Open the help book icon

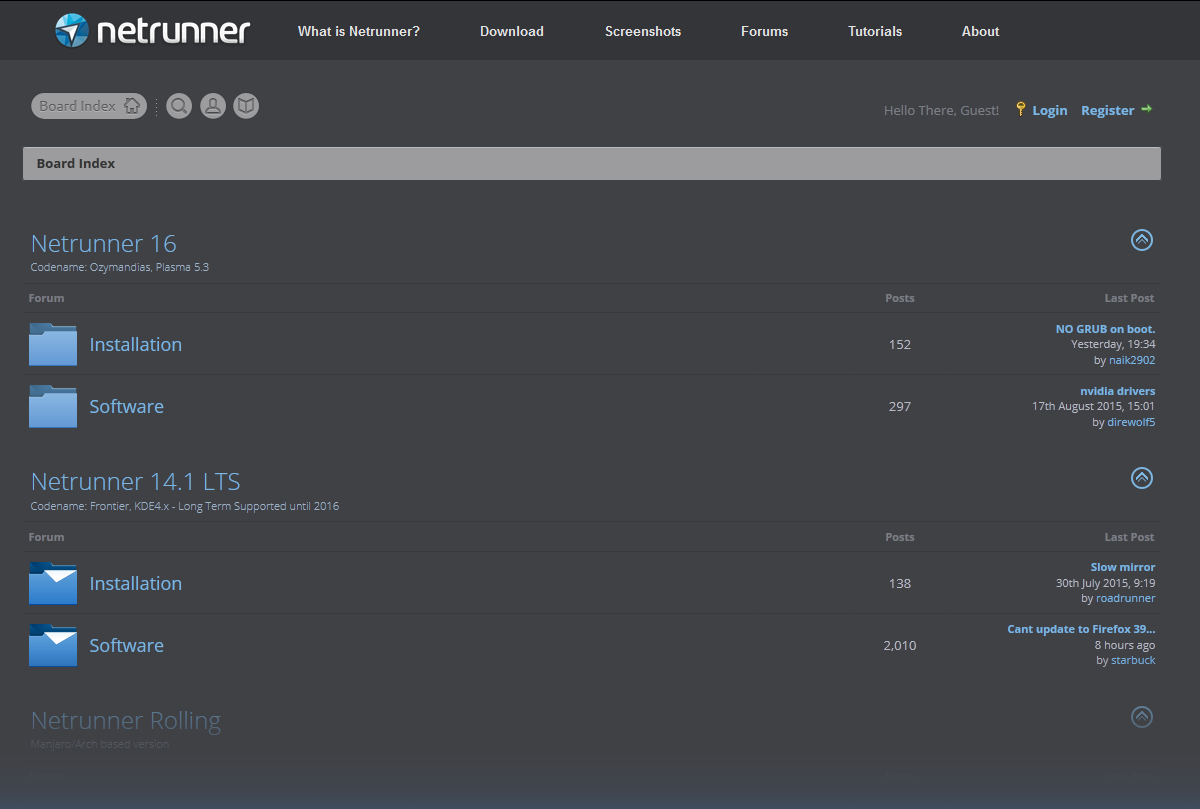[x=246, y=106]
